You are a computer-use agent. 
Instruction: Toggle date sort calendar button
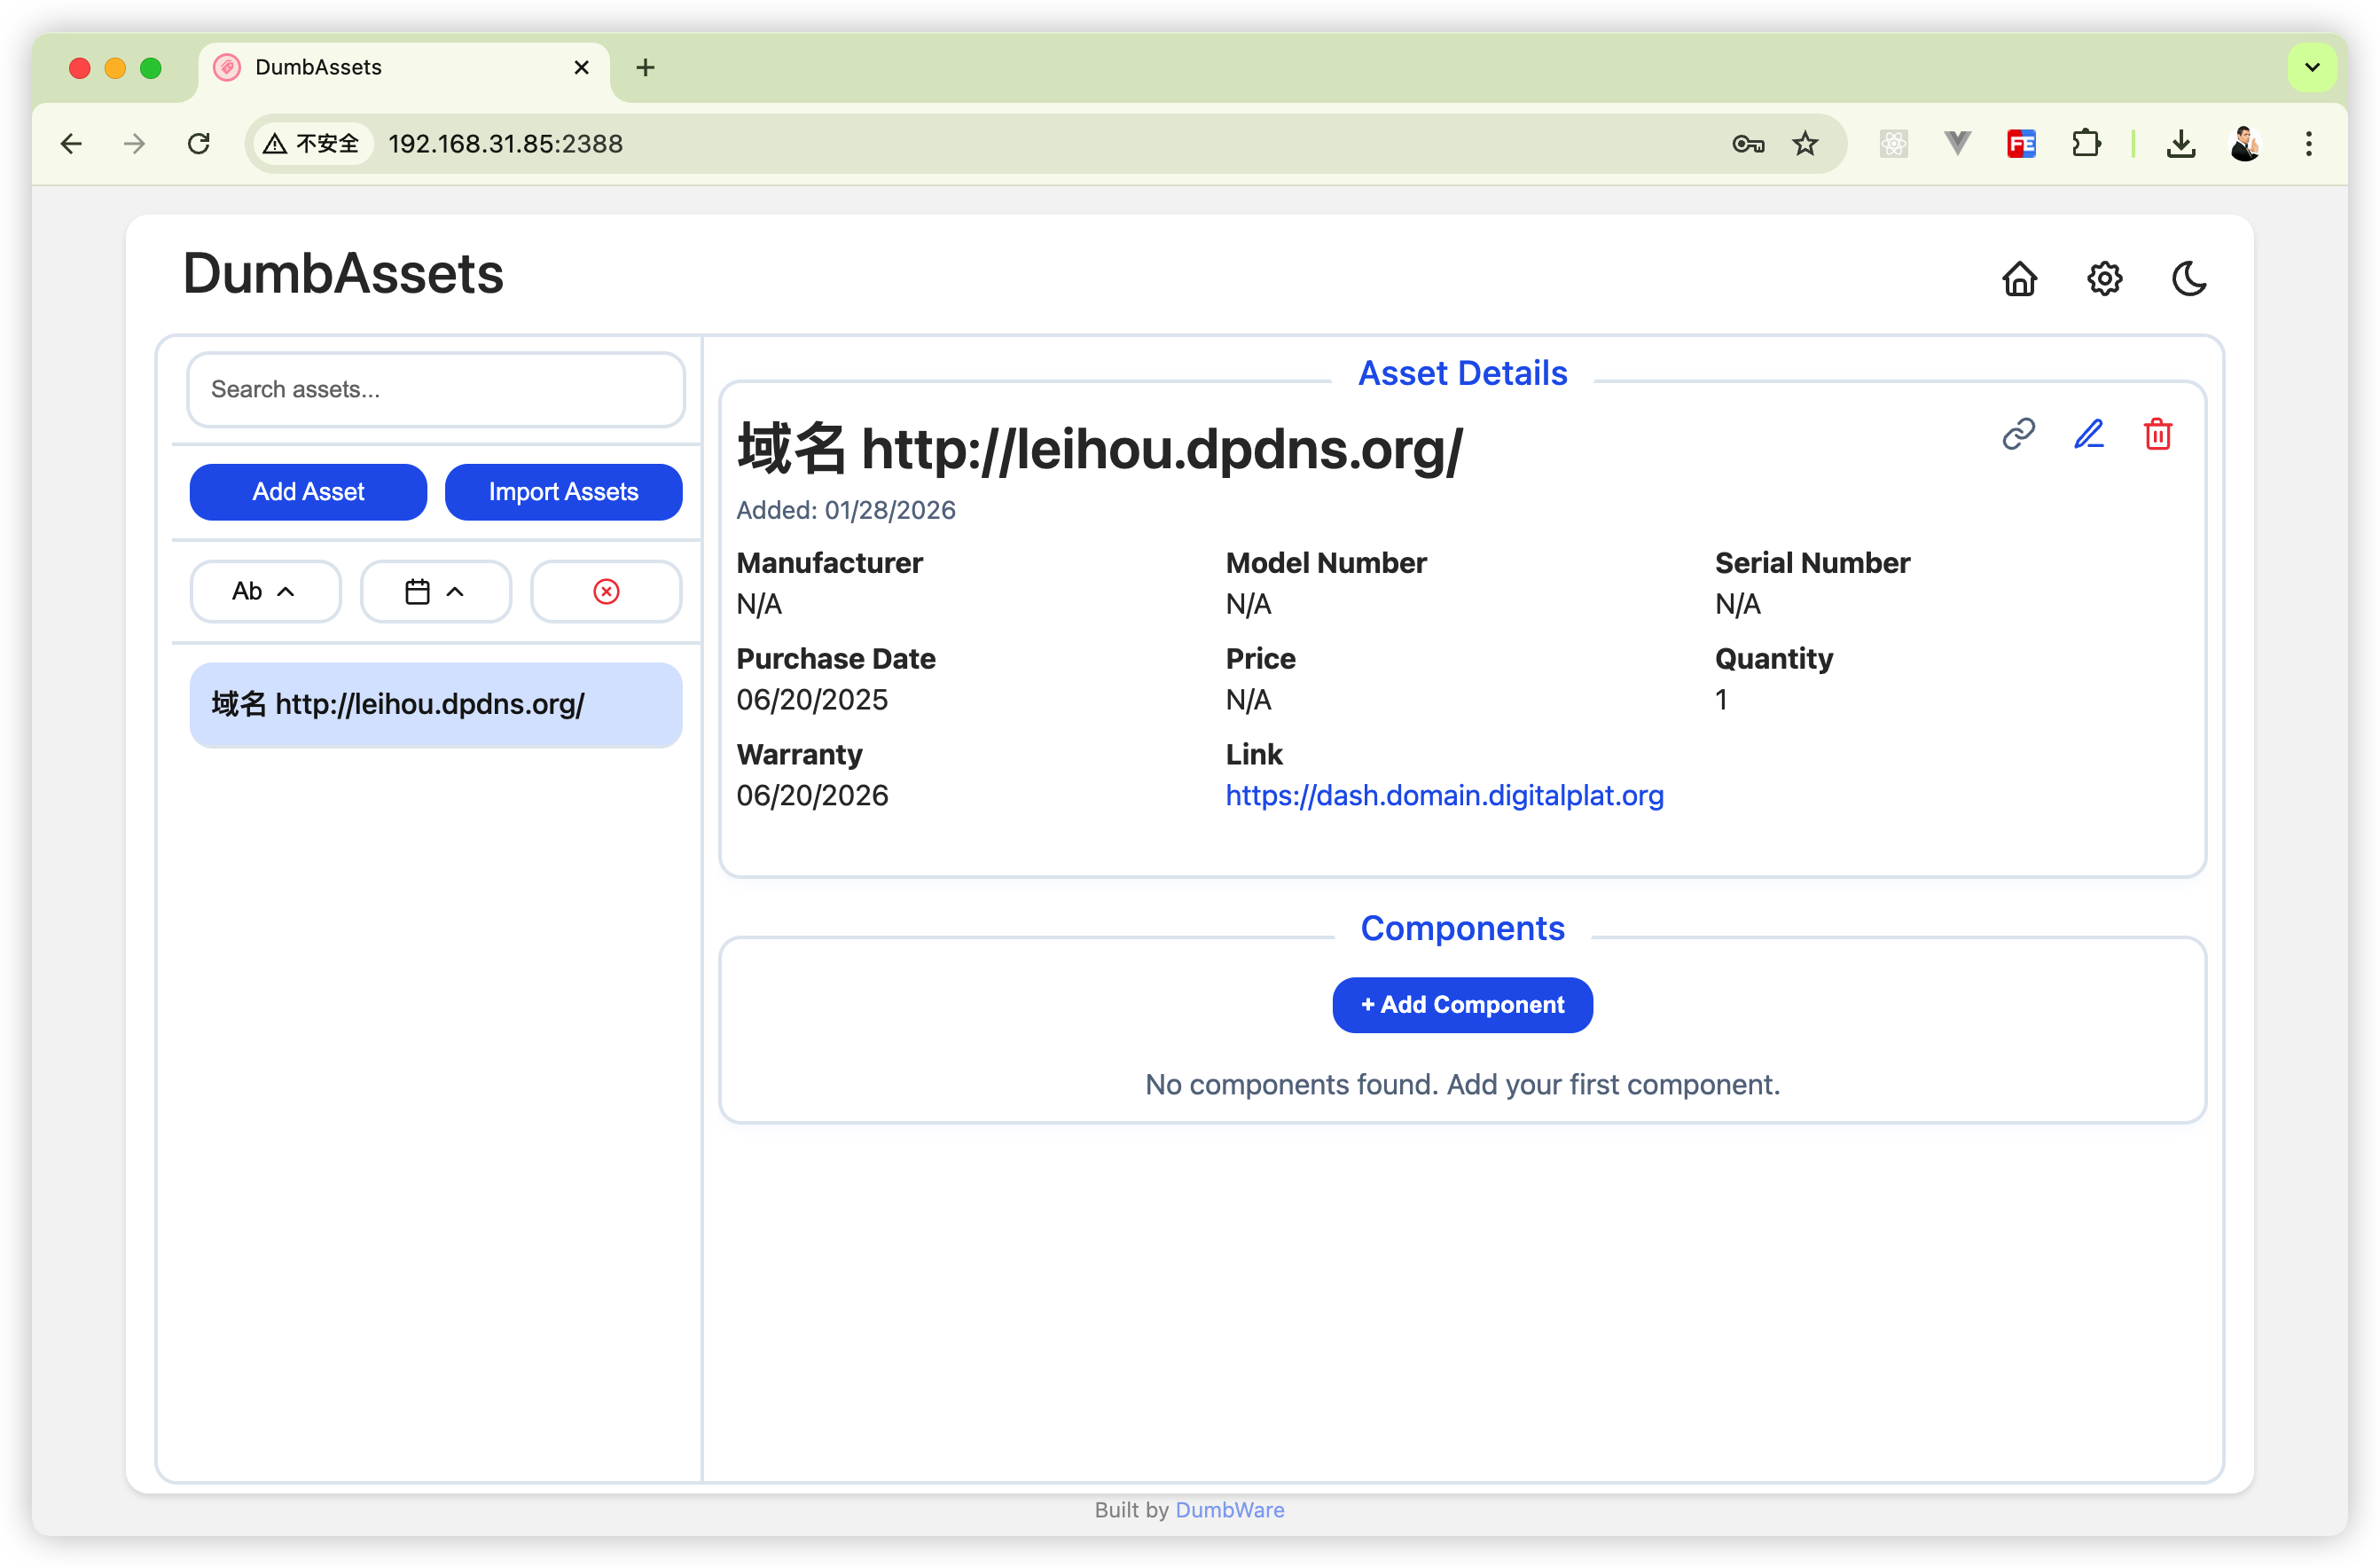(435, 591)
